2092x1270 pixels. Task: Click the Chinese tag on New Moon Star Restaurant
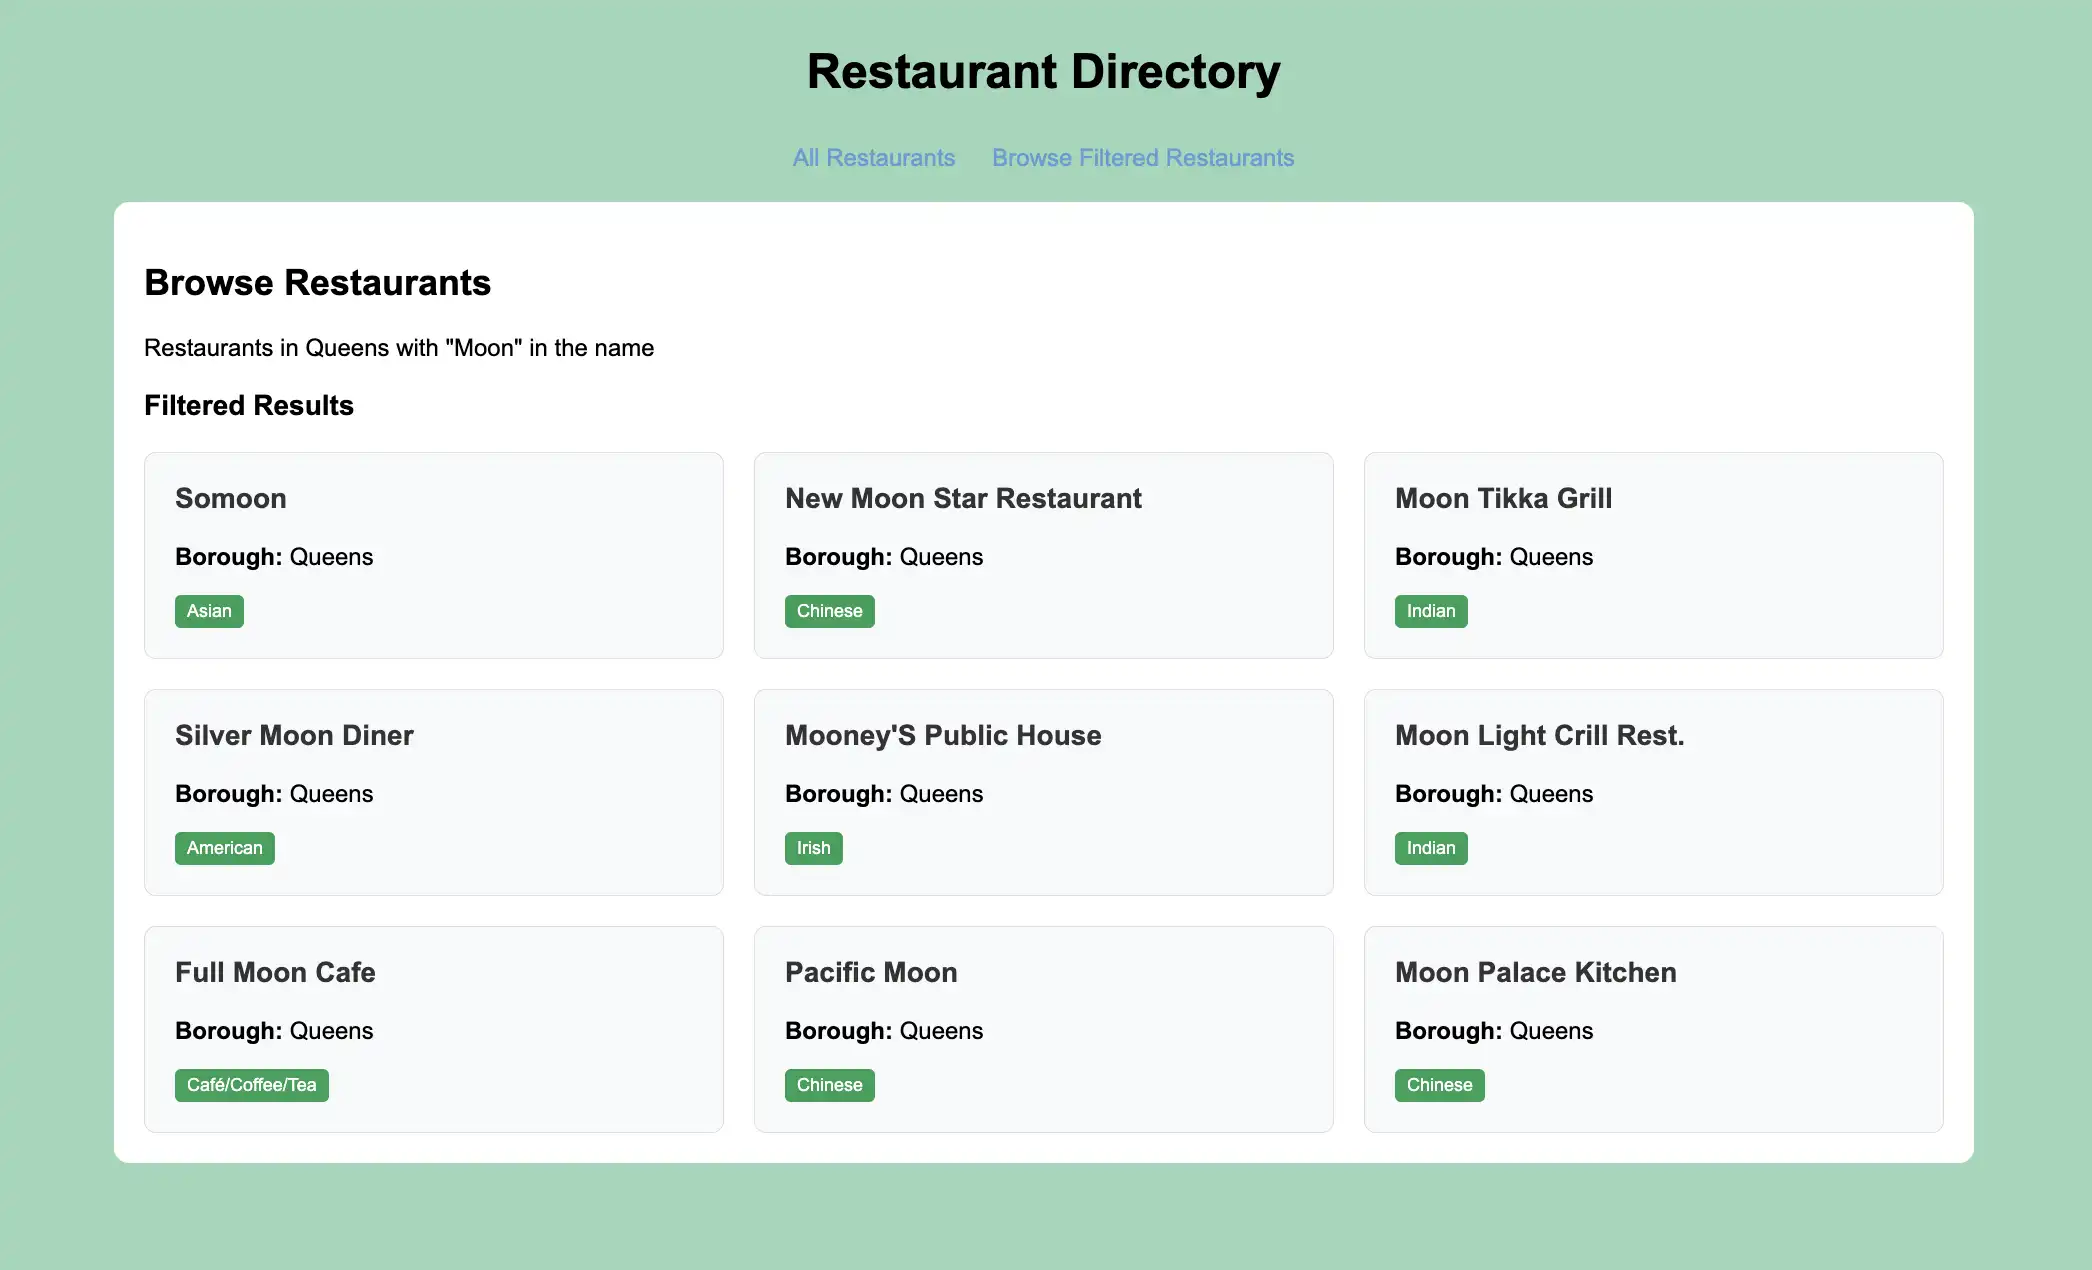click(x=829, y=611)
